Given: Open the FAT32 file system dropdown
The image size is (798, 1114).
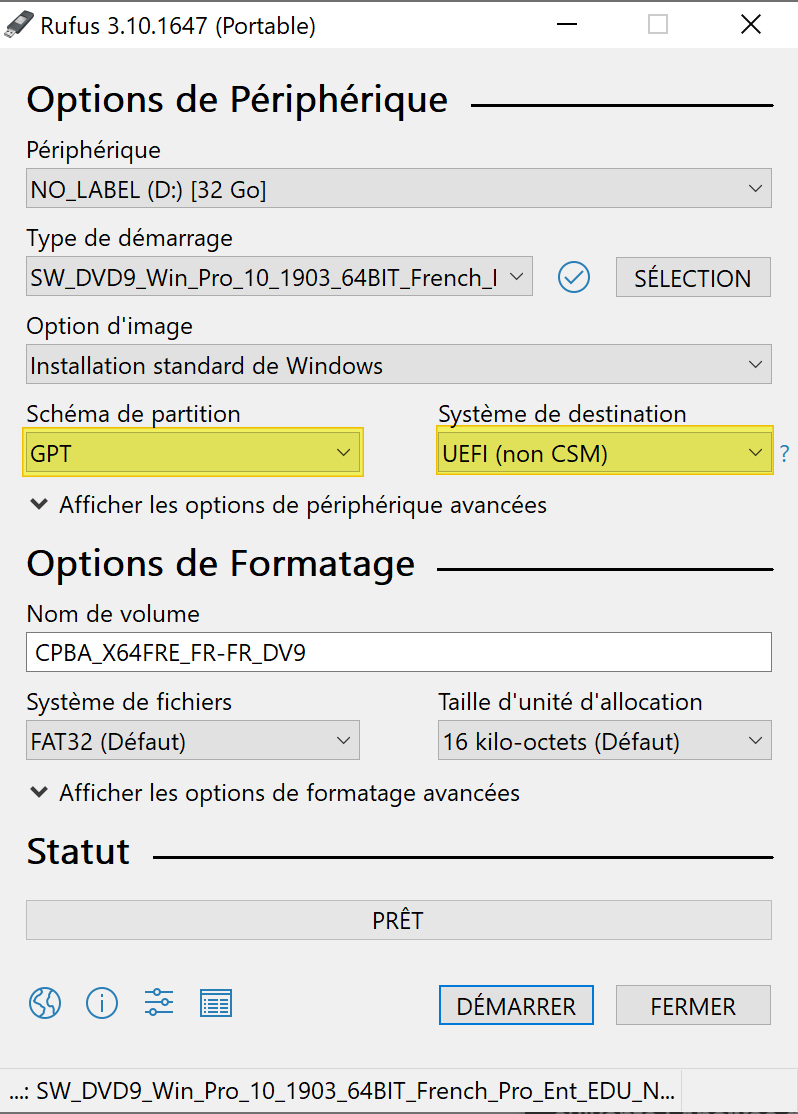Looking at the screenshot, I should [192, 741].
